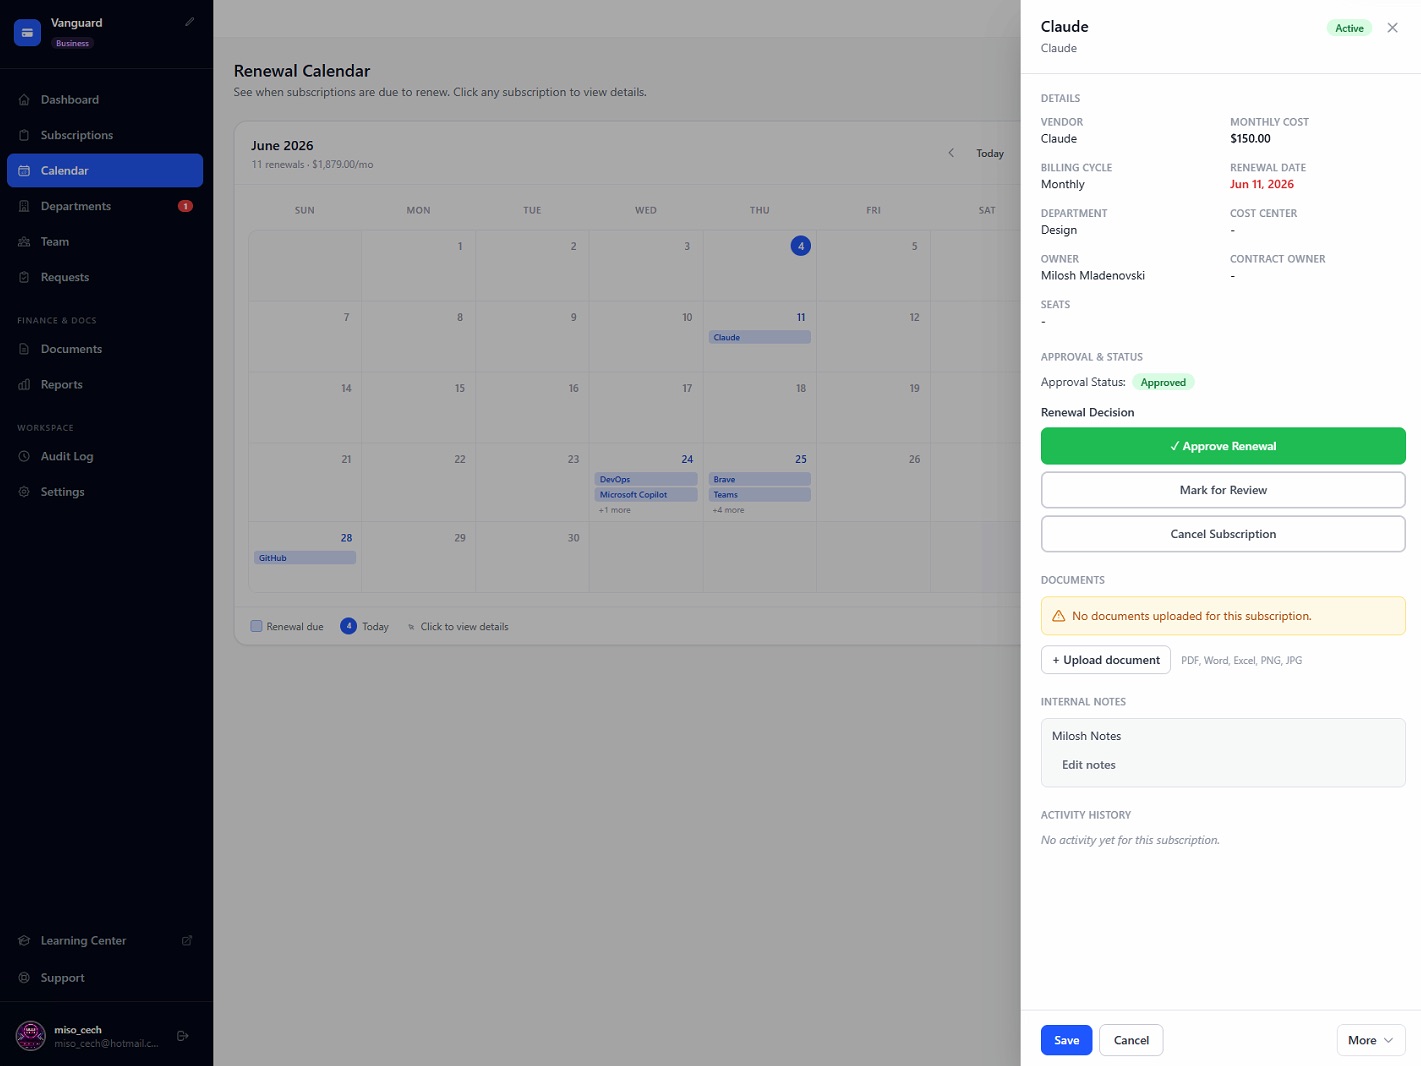
Task: Click the Cancel button in panel footer
Action: 1131,1040
